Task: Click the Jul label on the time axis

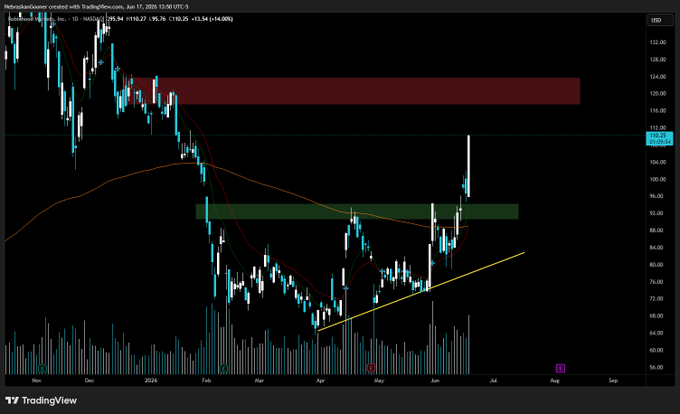Action: [493, 381]
